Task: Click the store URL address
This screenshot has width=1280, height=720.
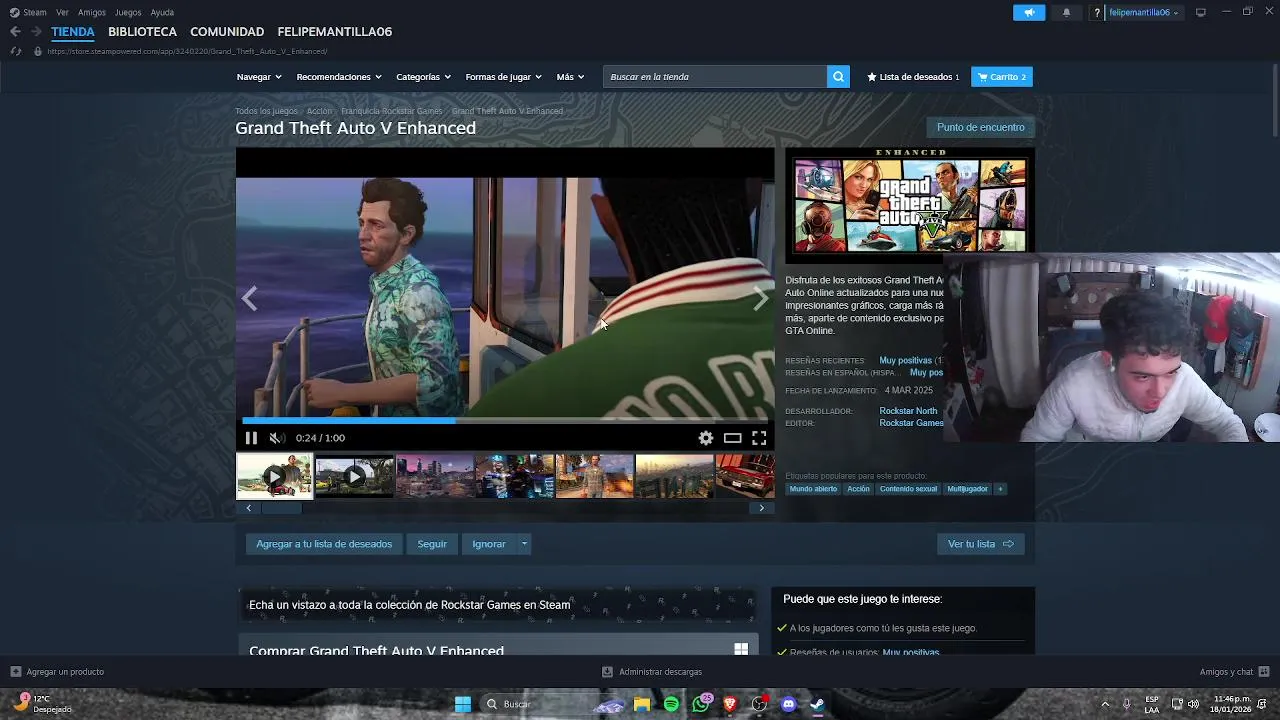Action: tap(187, 51)
